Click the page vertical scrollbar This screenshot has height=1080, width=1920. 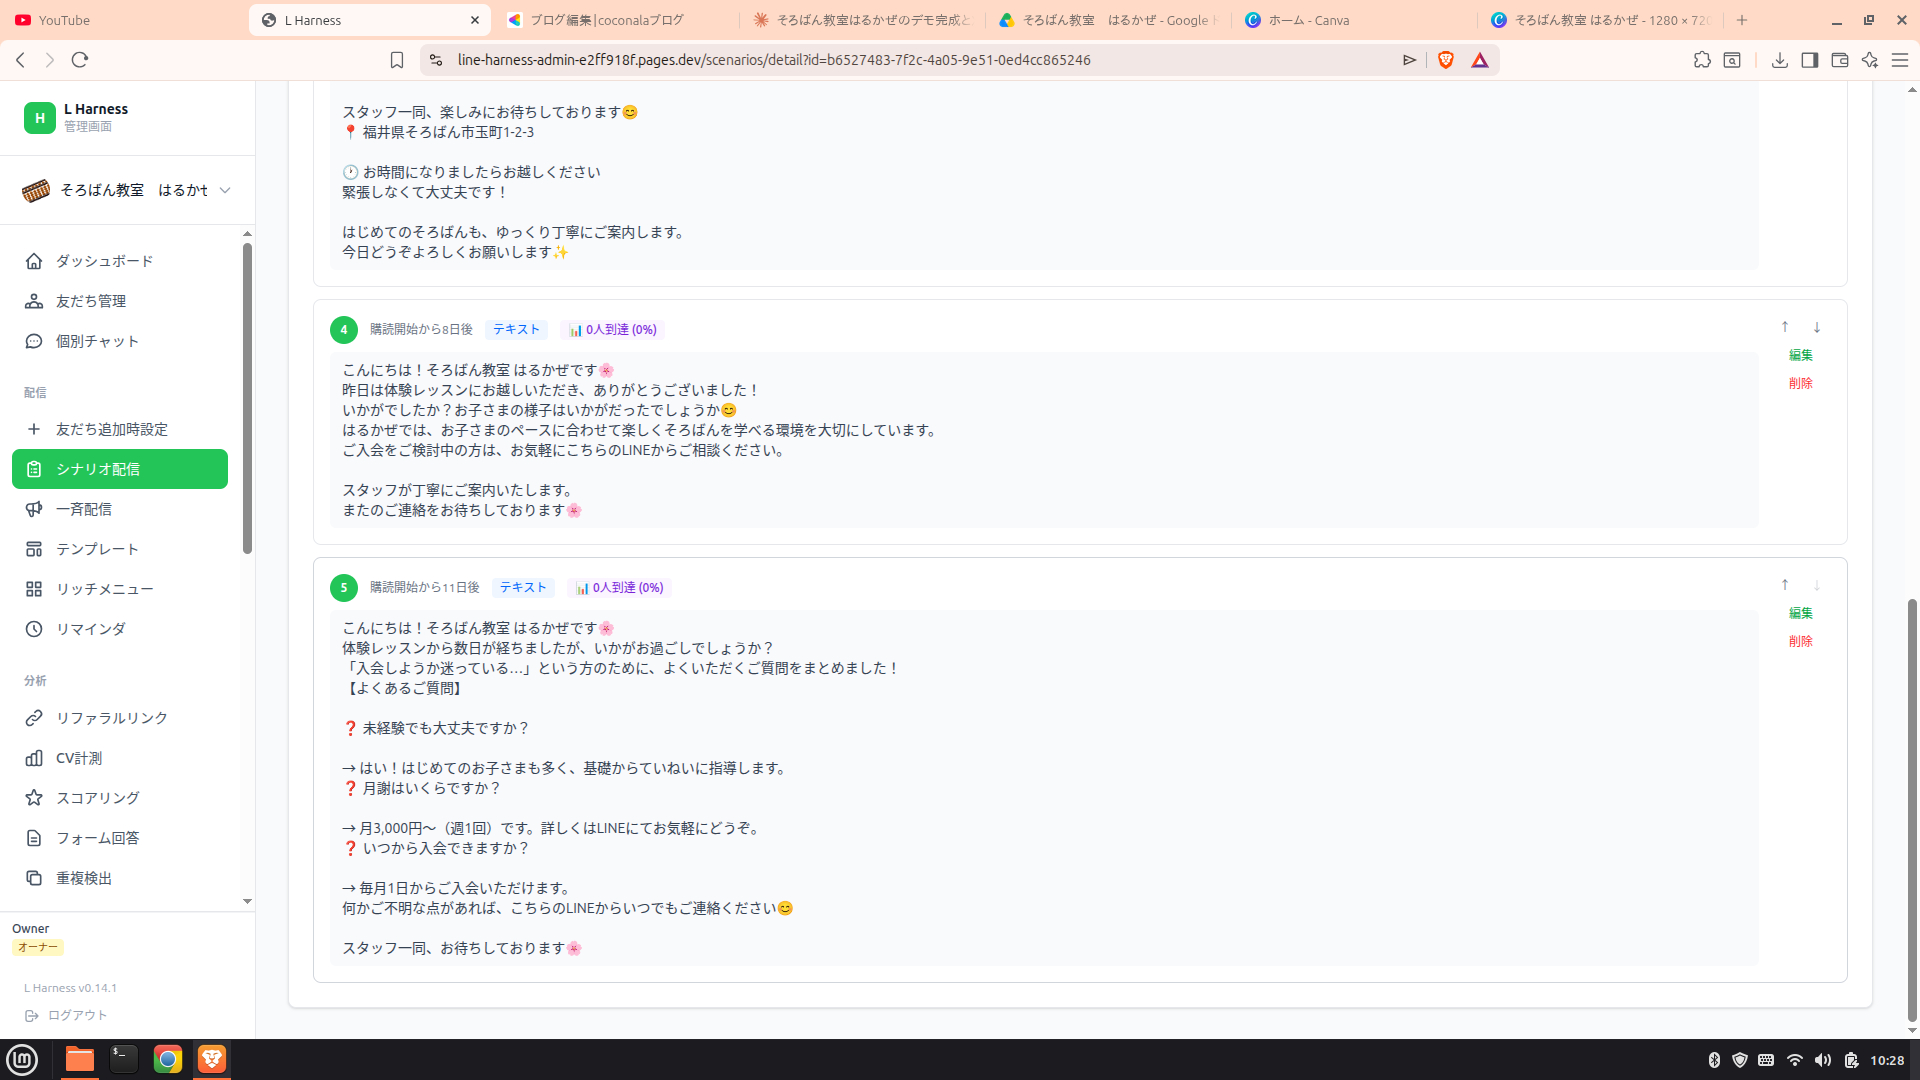(1912, 810)
